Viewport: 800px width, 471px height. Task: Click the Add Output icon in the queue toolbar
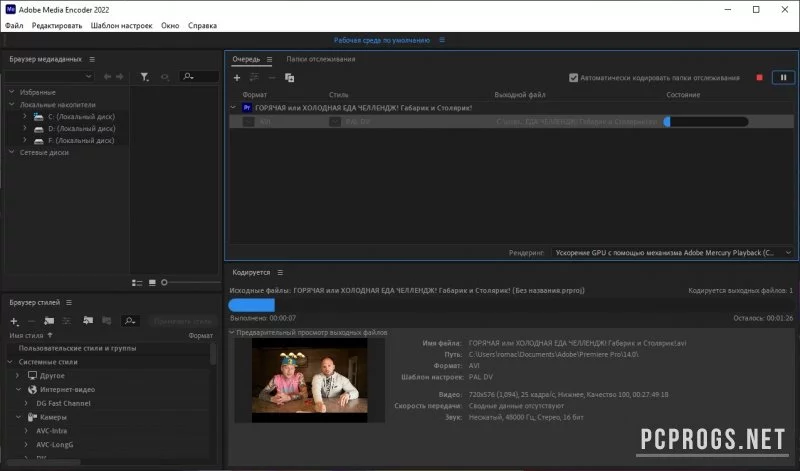[254, 78]
